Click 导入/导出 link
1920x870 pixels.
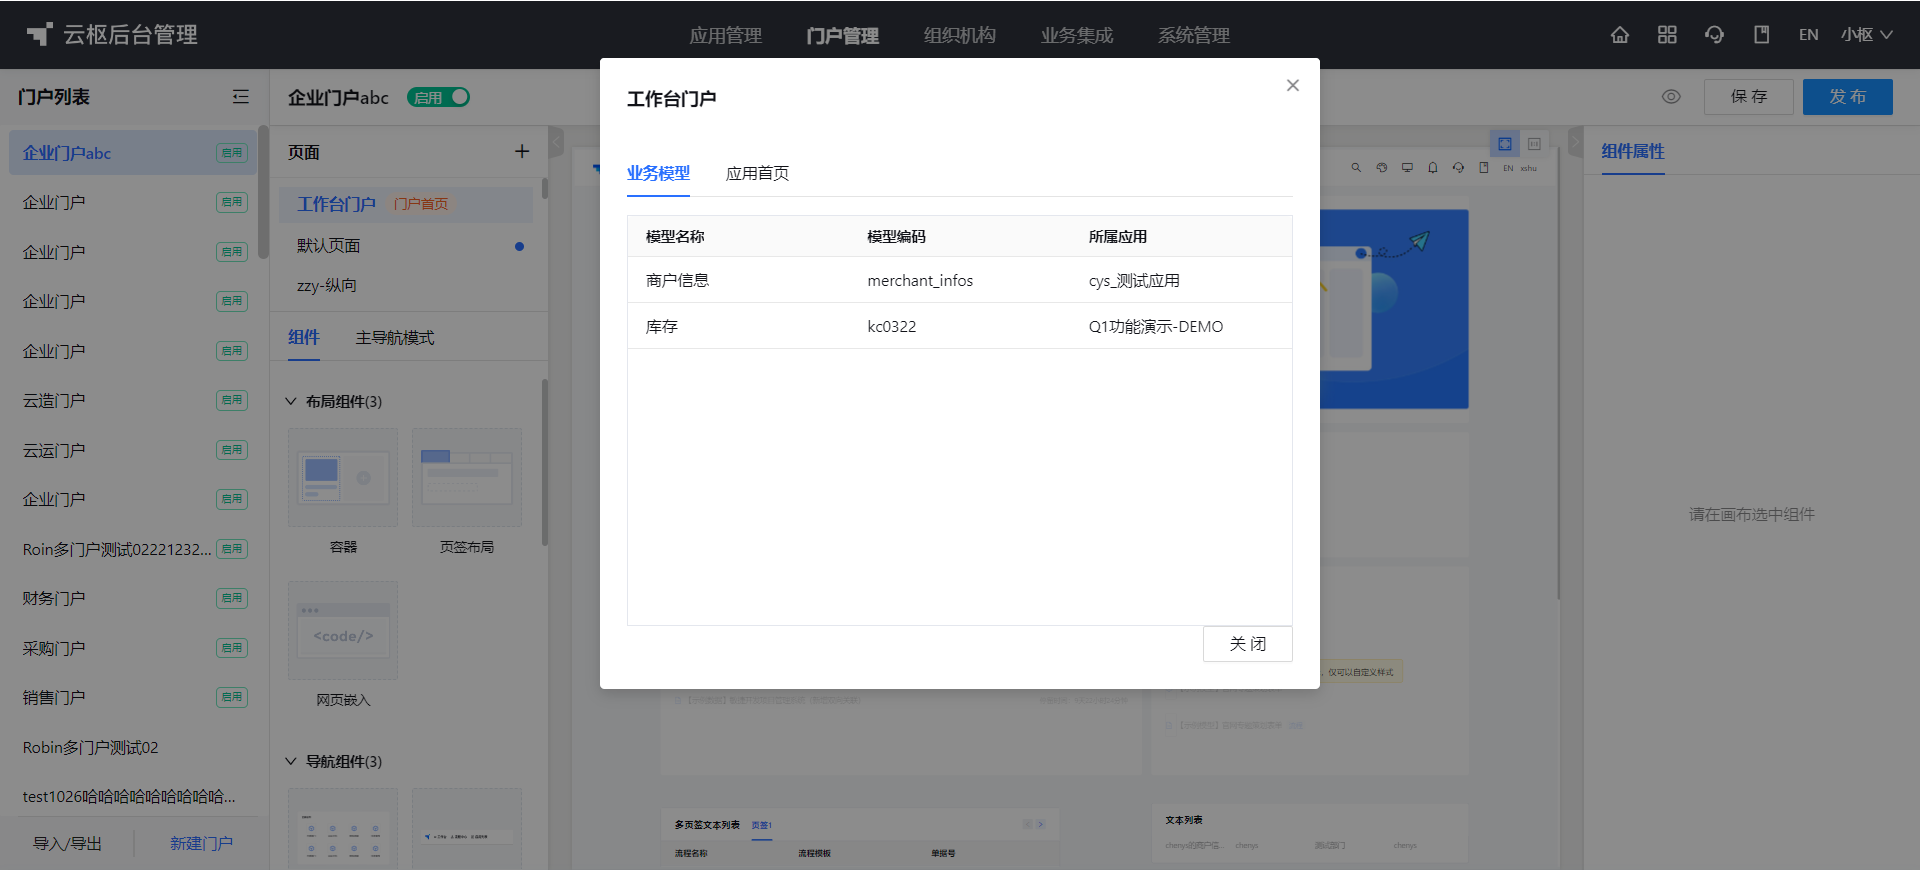coord(67,843)
